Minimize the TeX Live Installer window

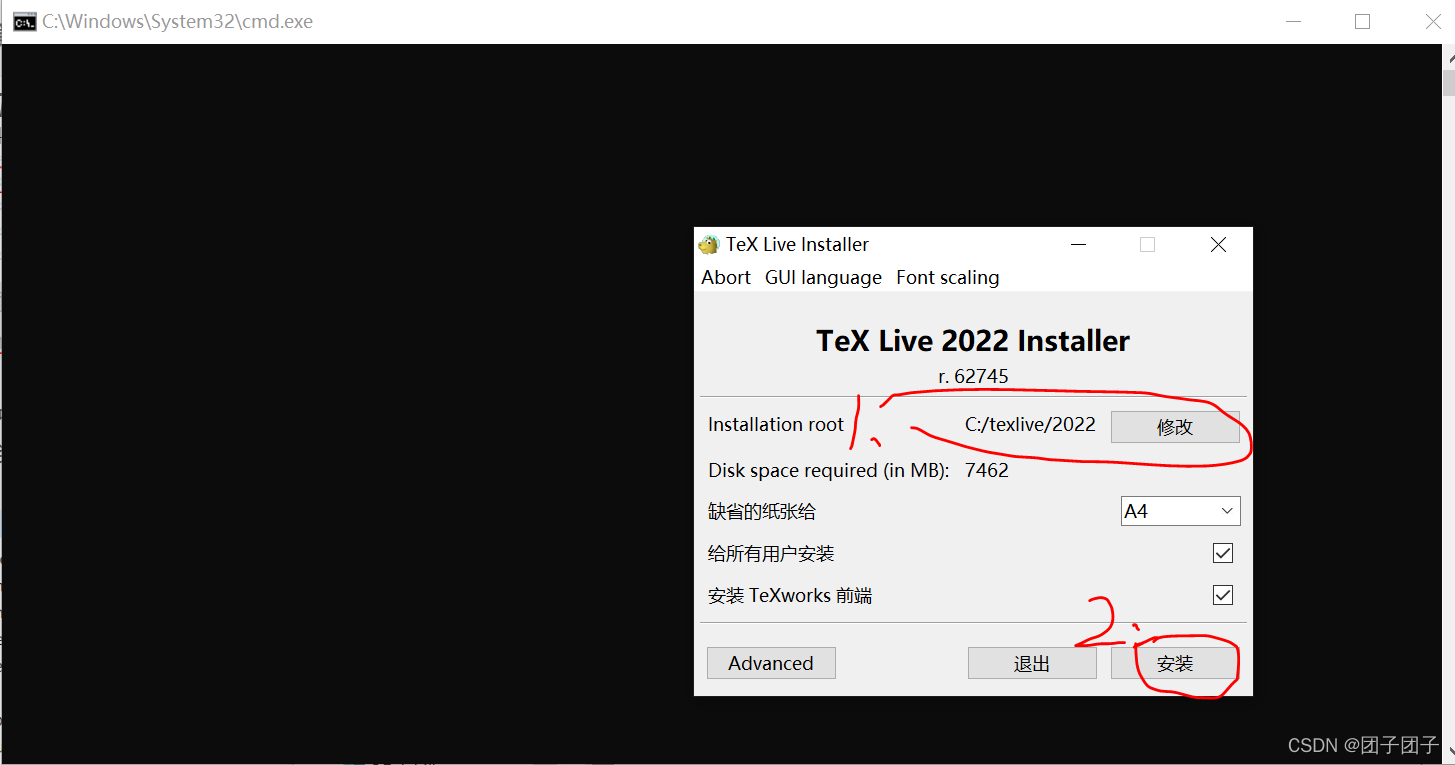coord(1078,244)
